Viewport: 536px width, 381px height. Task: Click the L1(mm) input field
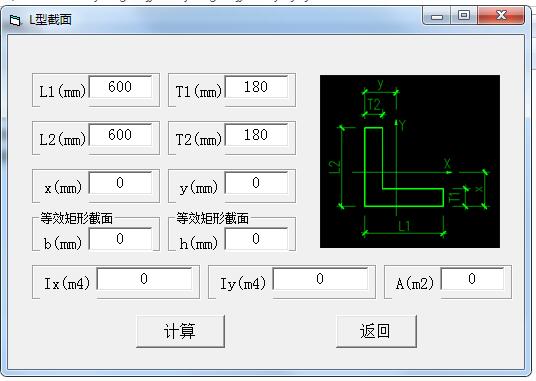[120, 87]
